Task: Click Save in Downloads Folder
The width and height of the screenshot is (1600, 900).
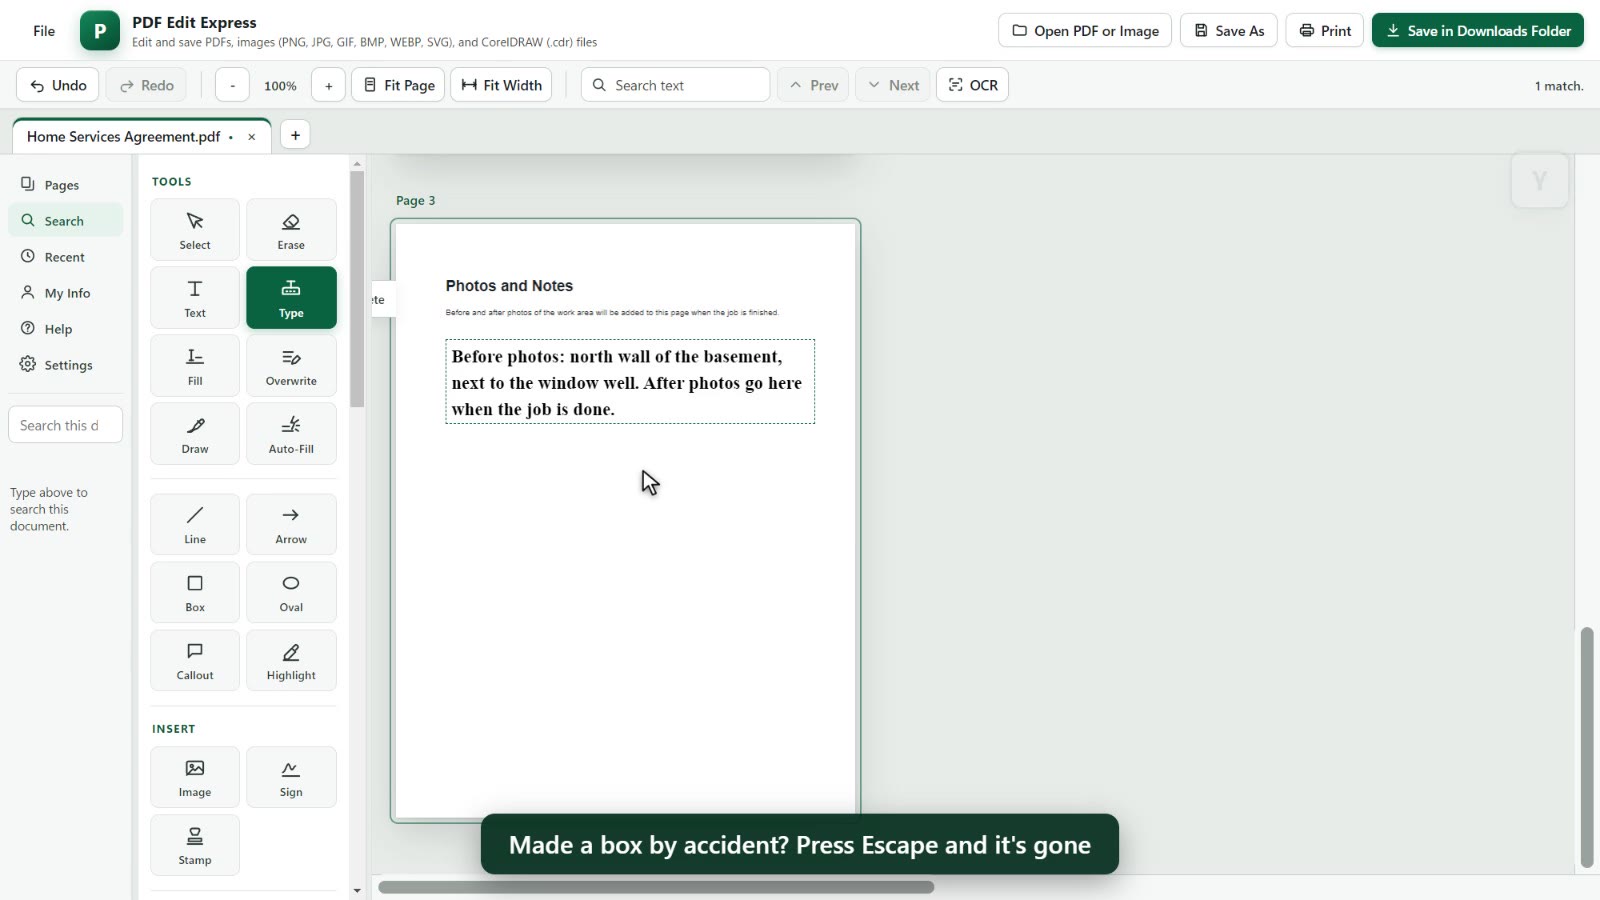Action: coord(1478,31)
